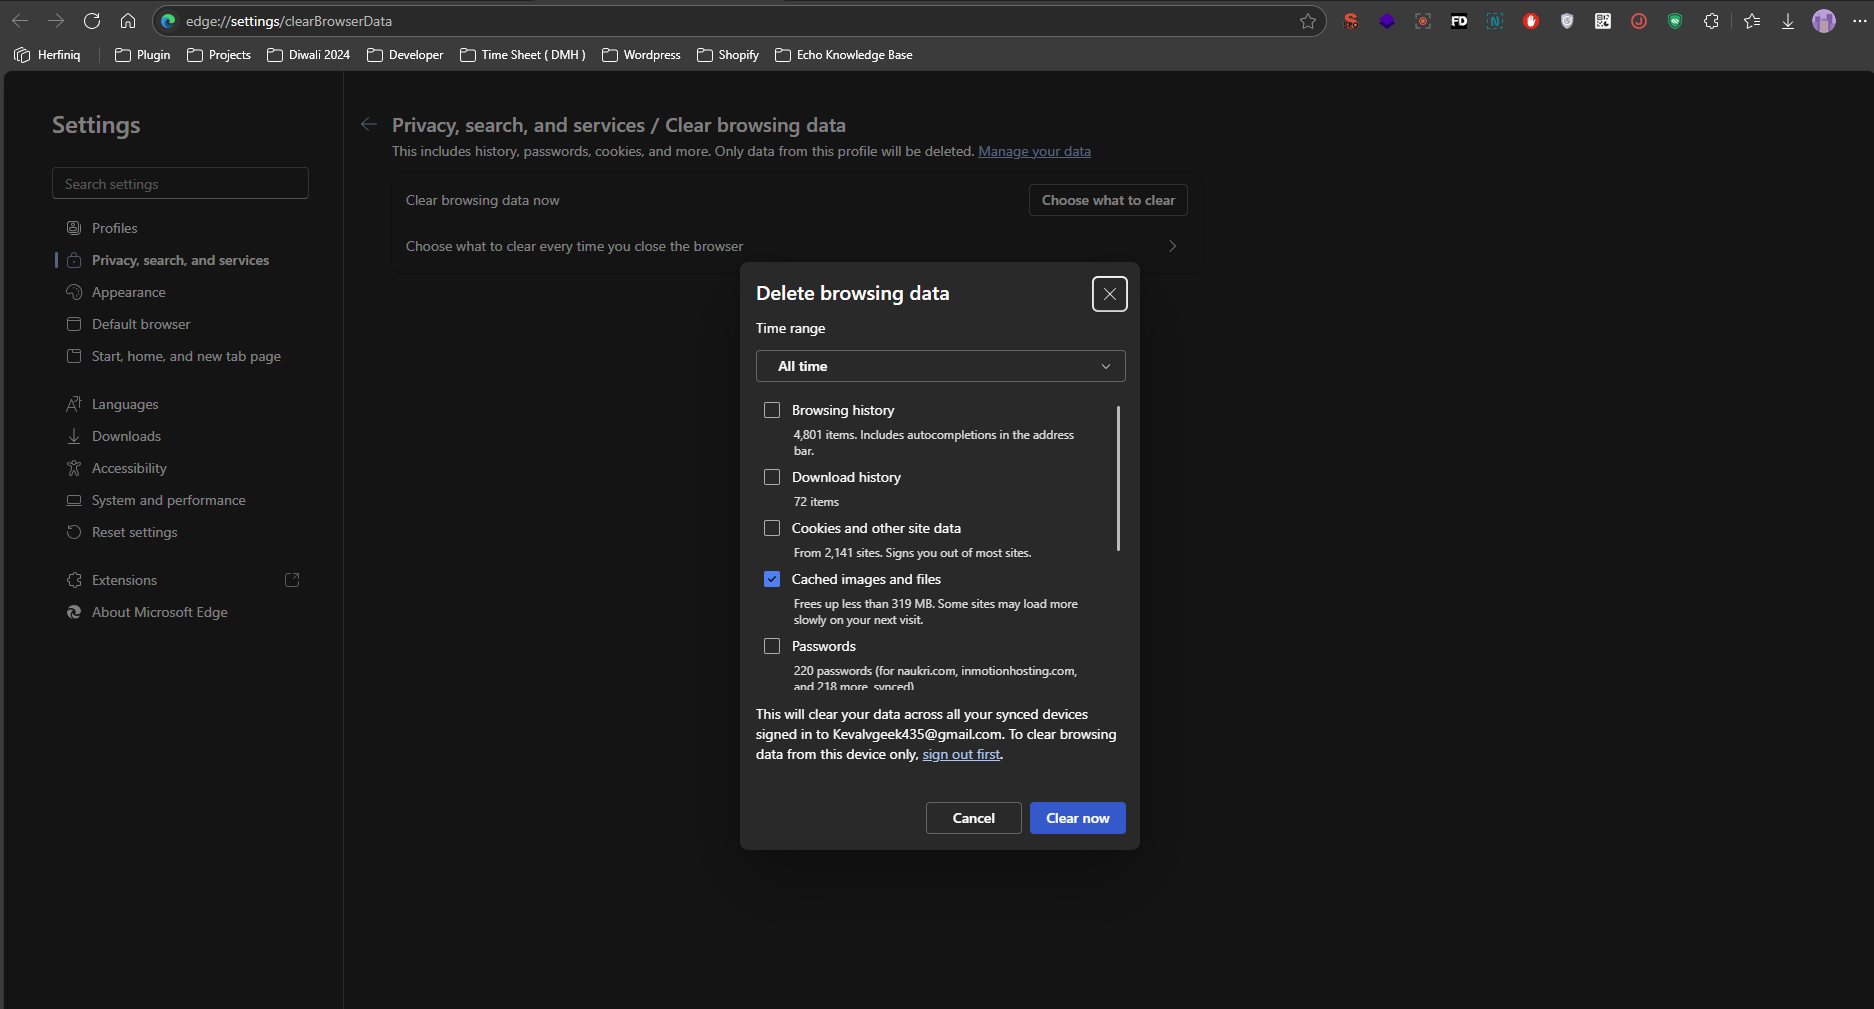Open the Downloads arrow icon in toolbar

pyautogui.click(x=1788, y=21)
